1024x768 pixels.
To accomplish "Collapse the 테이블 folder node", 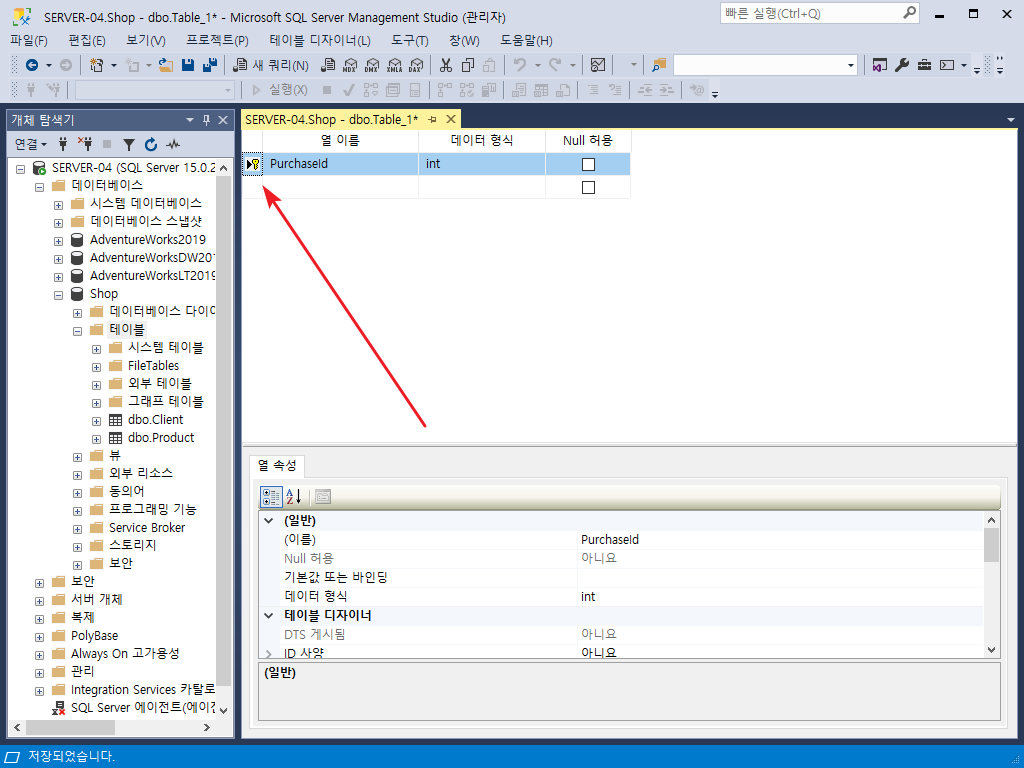I will tap(77, 330).
